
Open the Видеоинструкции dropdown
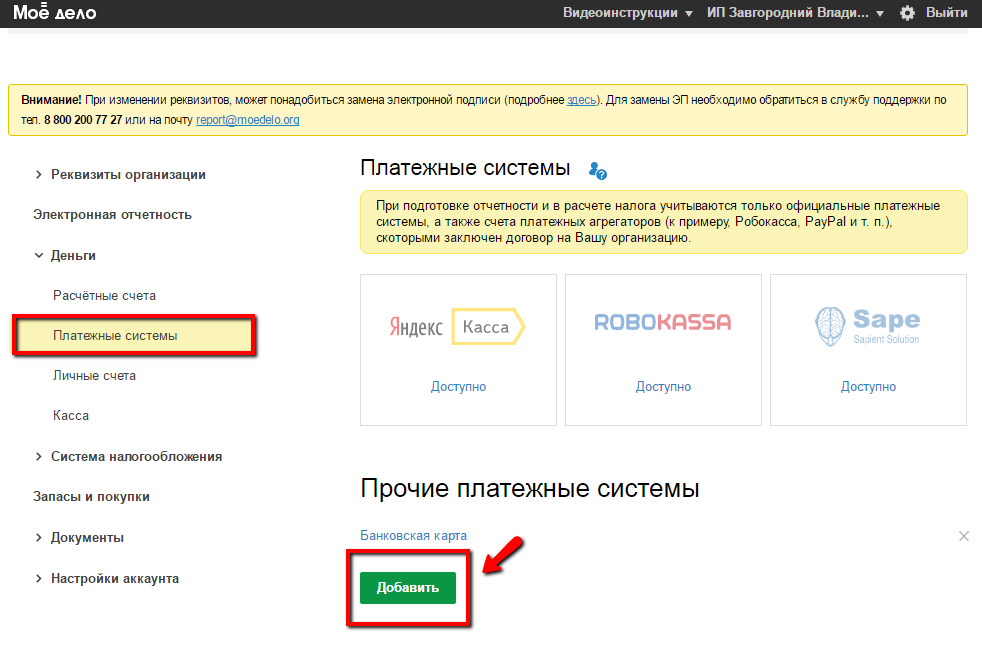pos(628,13)
